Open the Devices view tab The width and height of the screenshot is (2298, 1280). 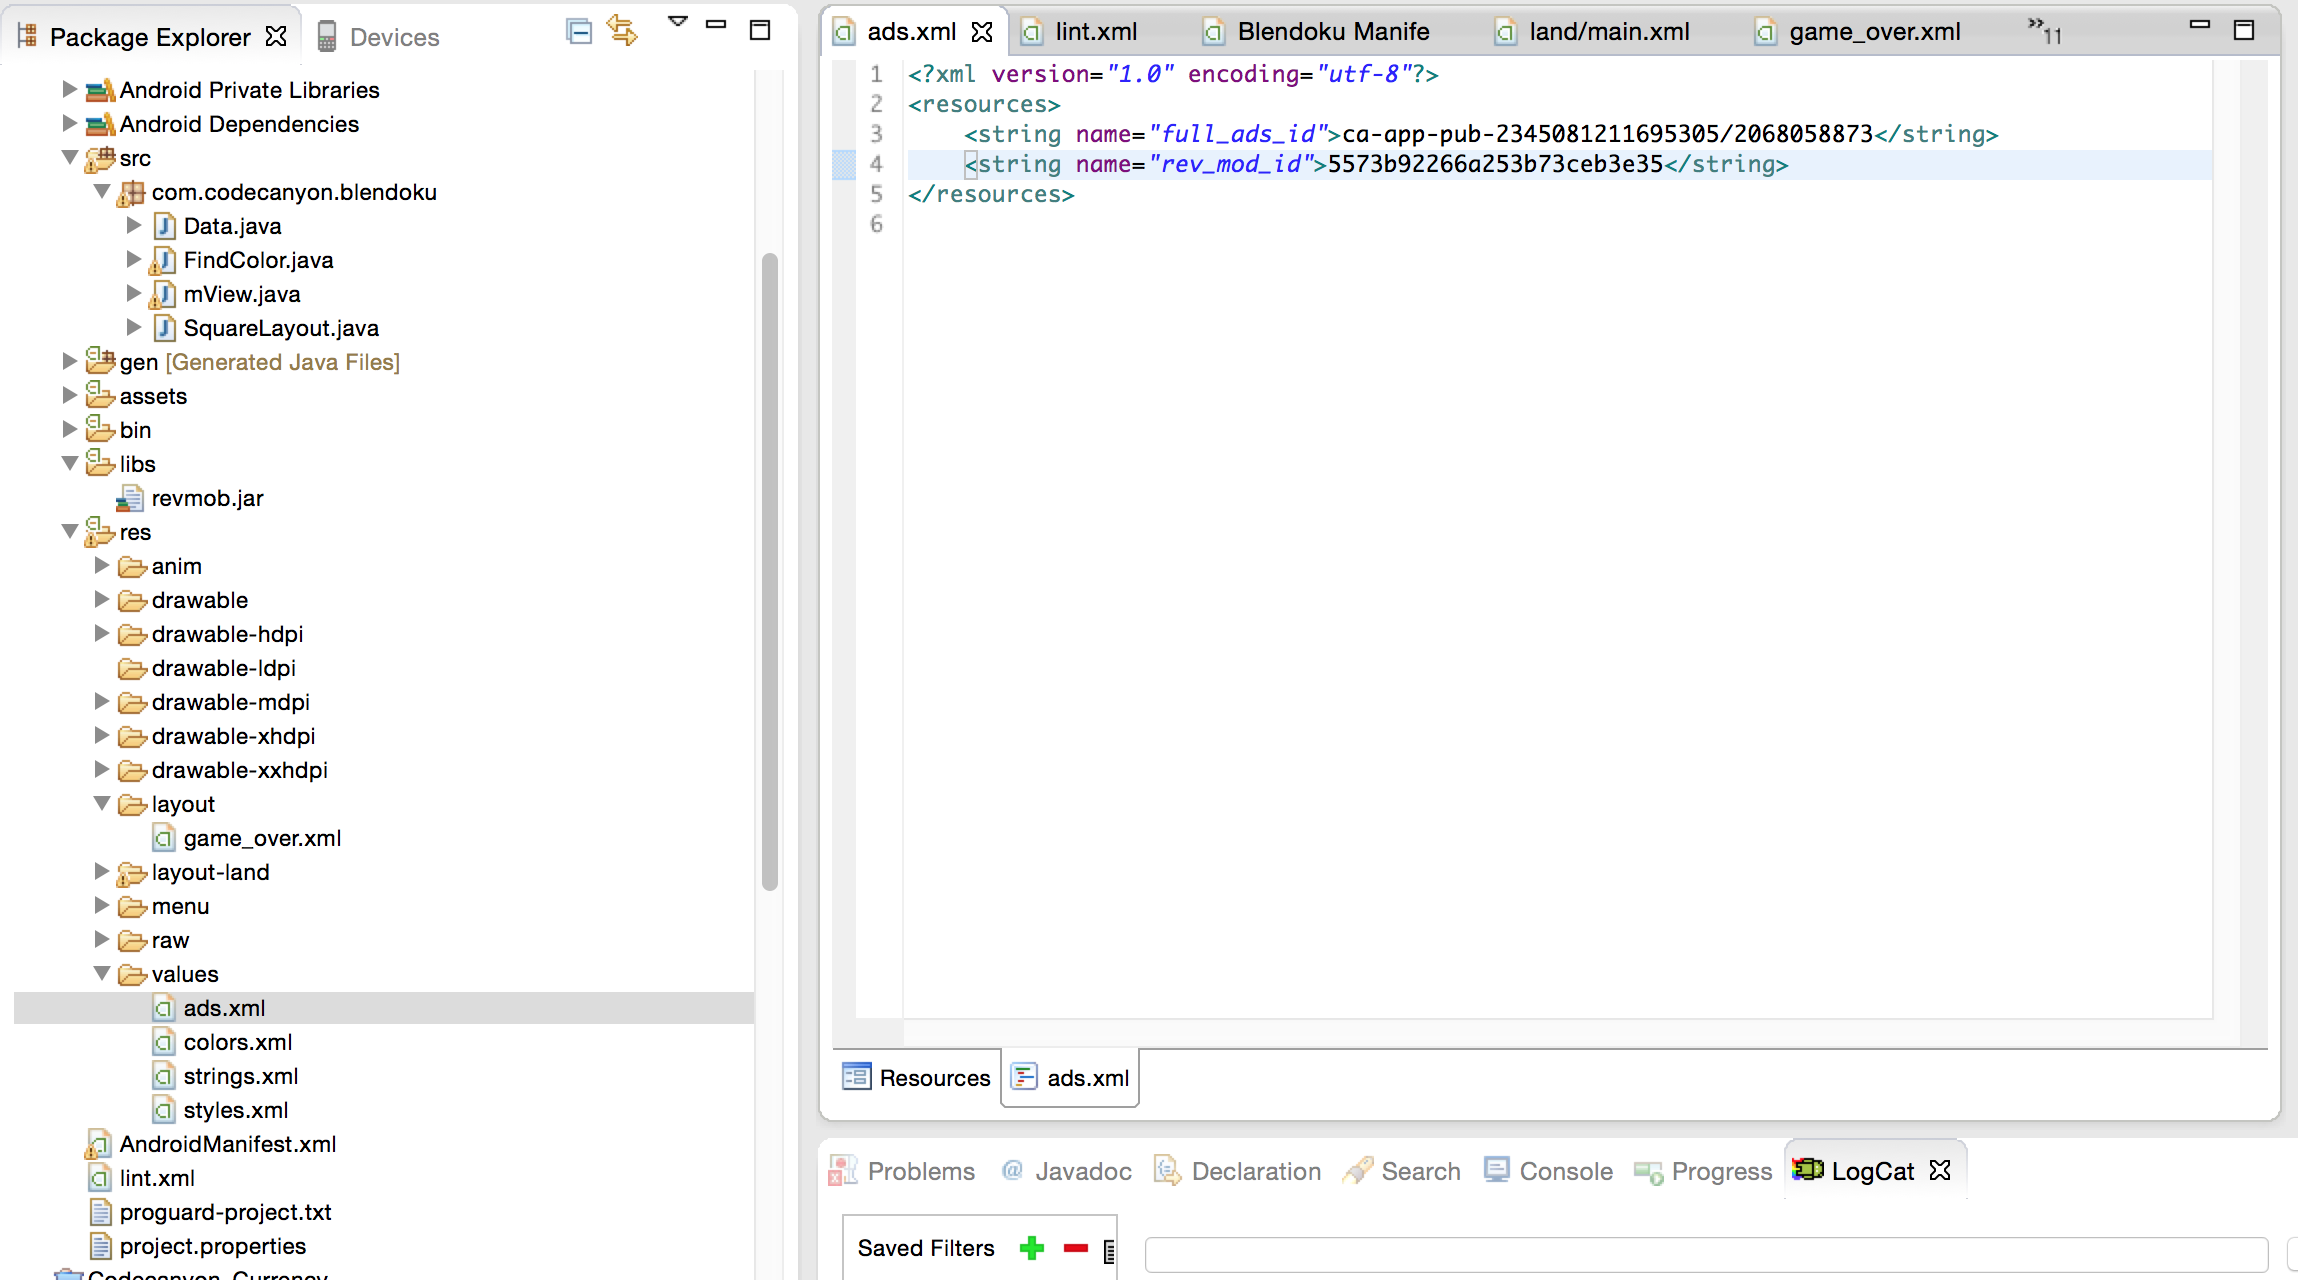click(x=380, y=37)
